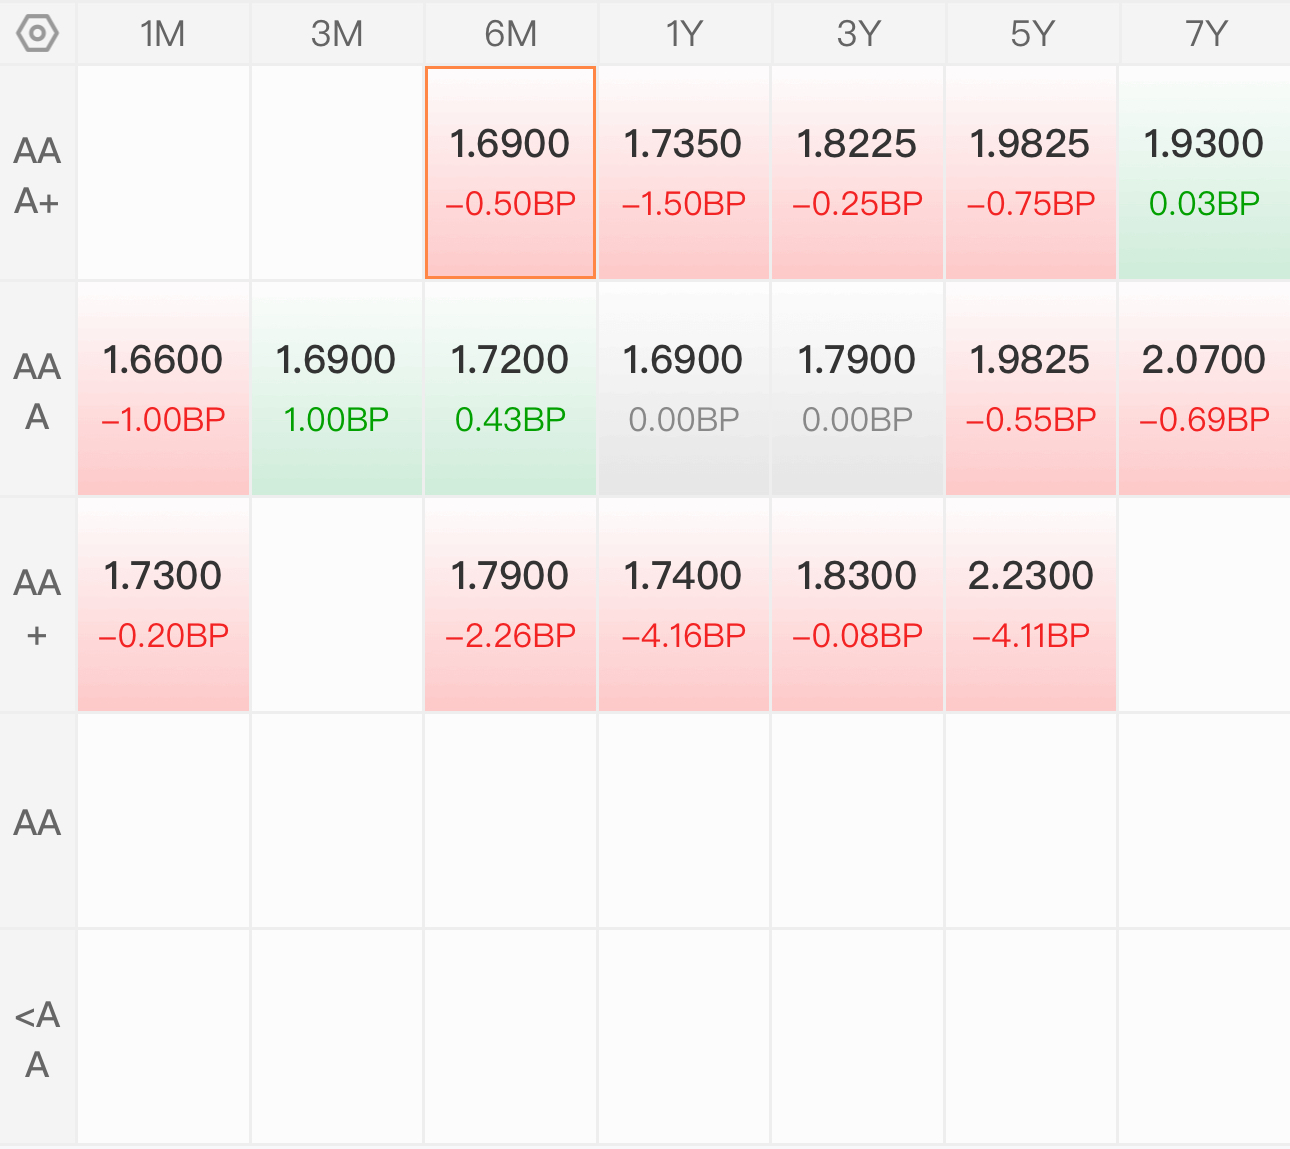Select the 1M column header
The height and width of the screenshot is (1149, 1290).
tap(163, 34)
